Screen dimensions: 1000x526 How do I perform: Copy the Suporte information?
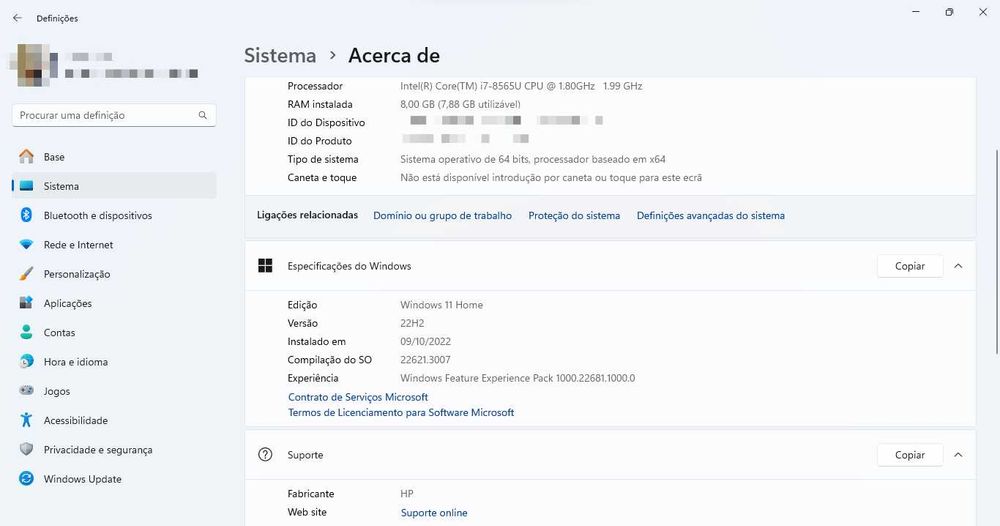pyautogui.click(x=910, y=455)
